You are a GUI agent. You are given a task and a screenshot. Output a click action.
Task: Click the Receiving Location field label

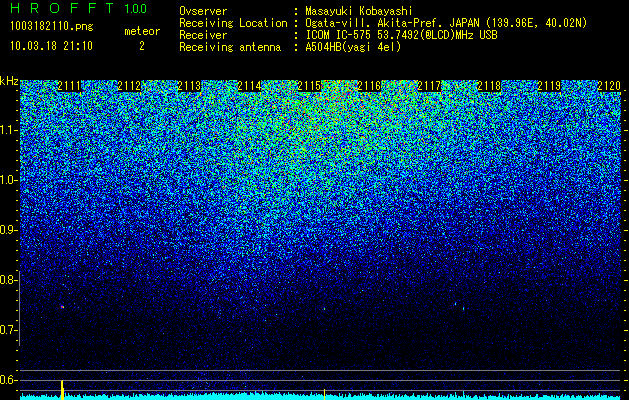pos(233,23)
